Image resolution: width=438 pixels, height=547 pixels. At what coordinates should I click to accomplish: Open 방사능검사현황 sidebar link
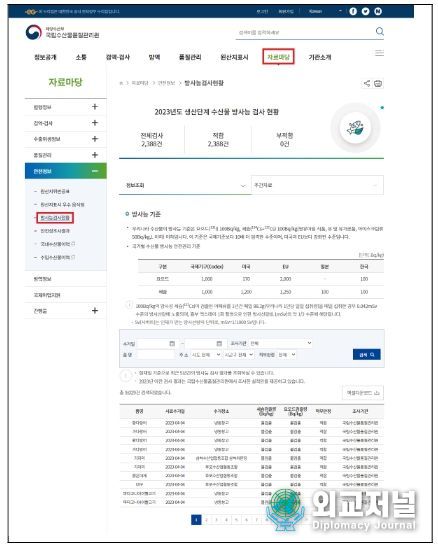click(x=55, y=218)
